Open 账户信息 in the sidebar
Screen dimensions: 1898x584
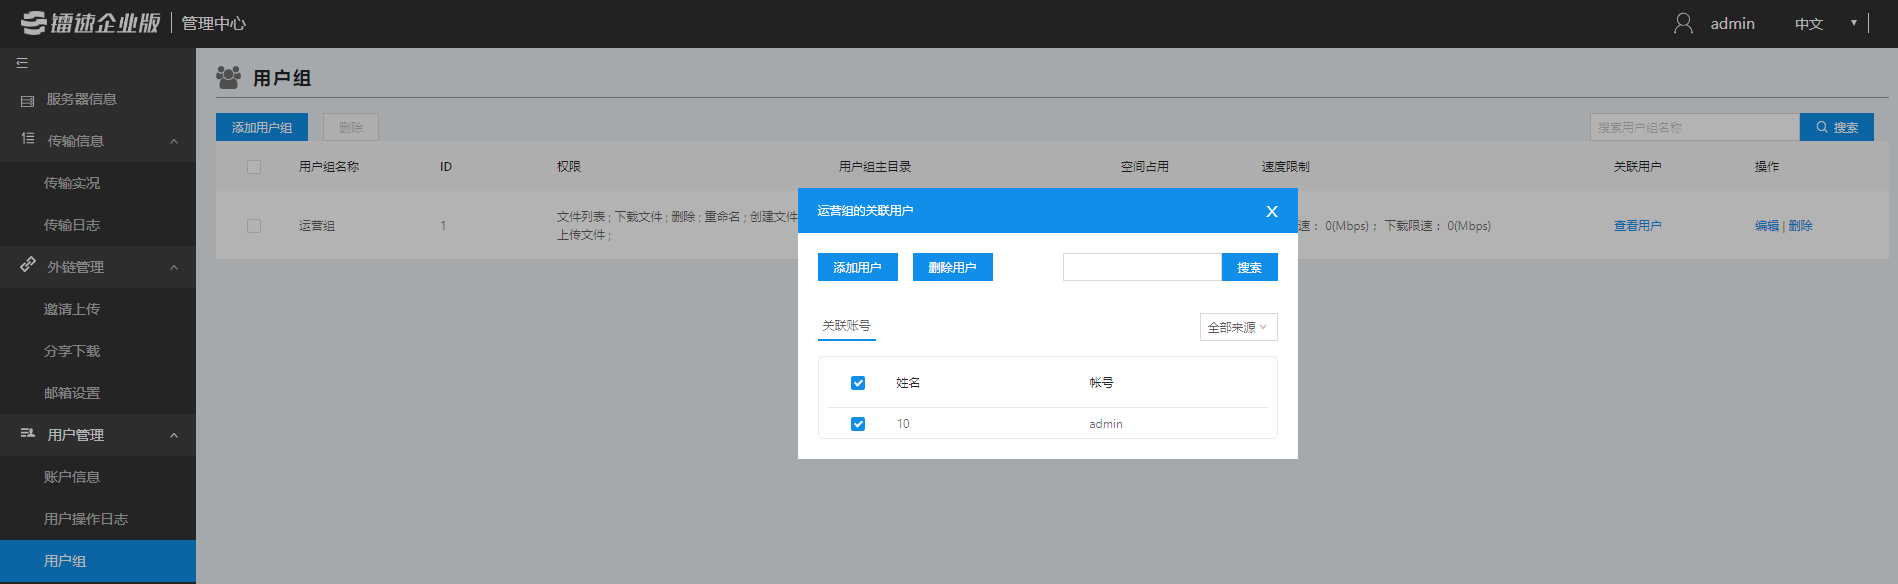72,477
